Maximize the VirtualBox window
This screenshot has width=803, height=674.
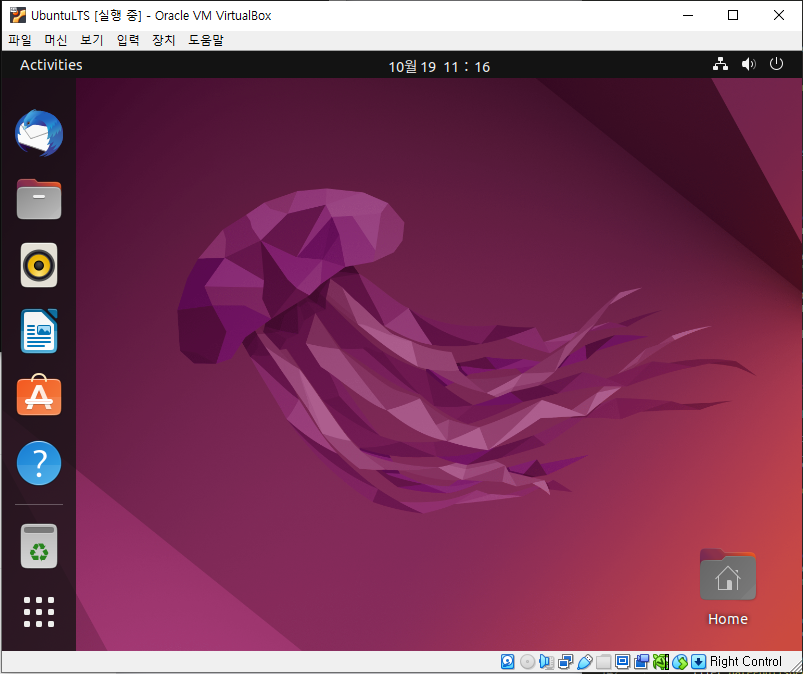[x=733, y=15]
